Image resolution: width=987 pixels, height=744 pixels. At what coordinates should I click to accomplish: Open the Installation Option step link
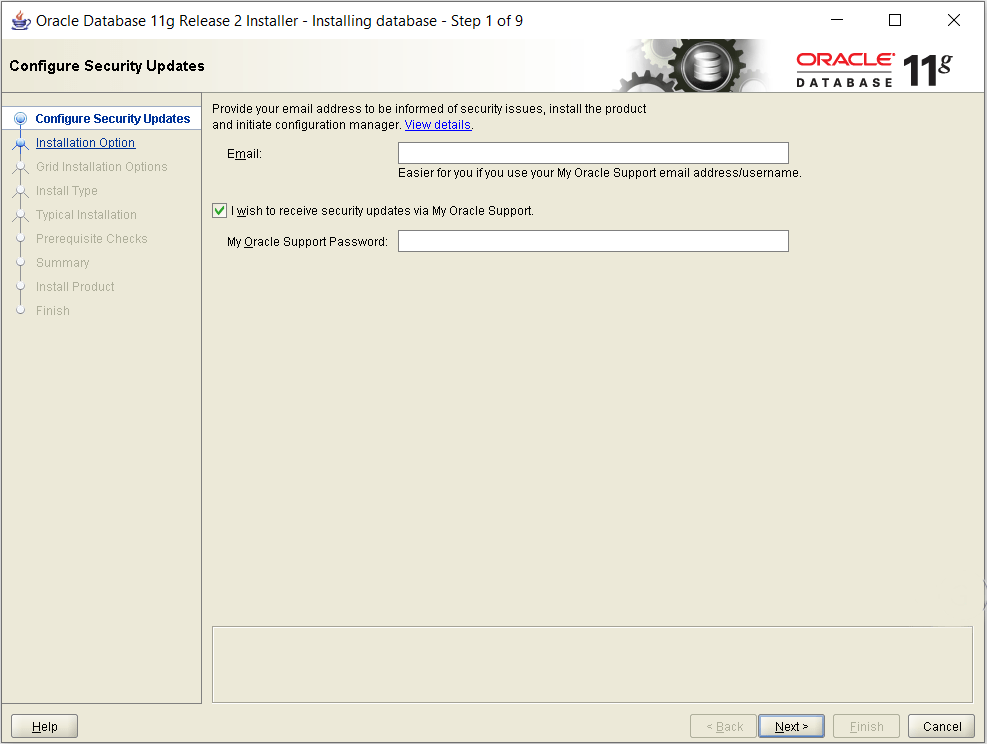click(85, 143)
